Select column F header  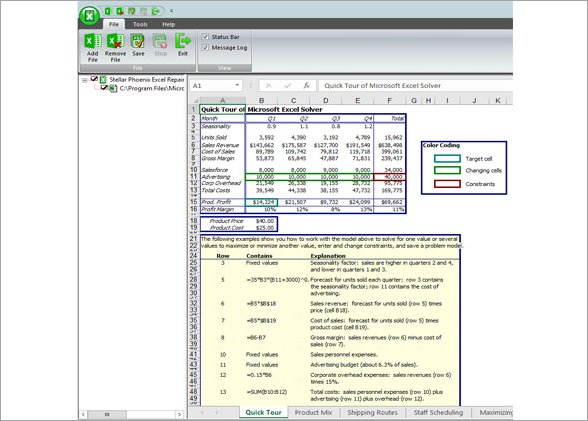[390, 100]
